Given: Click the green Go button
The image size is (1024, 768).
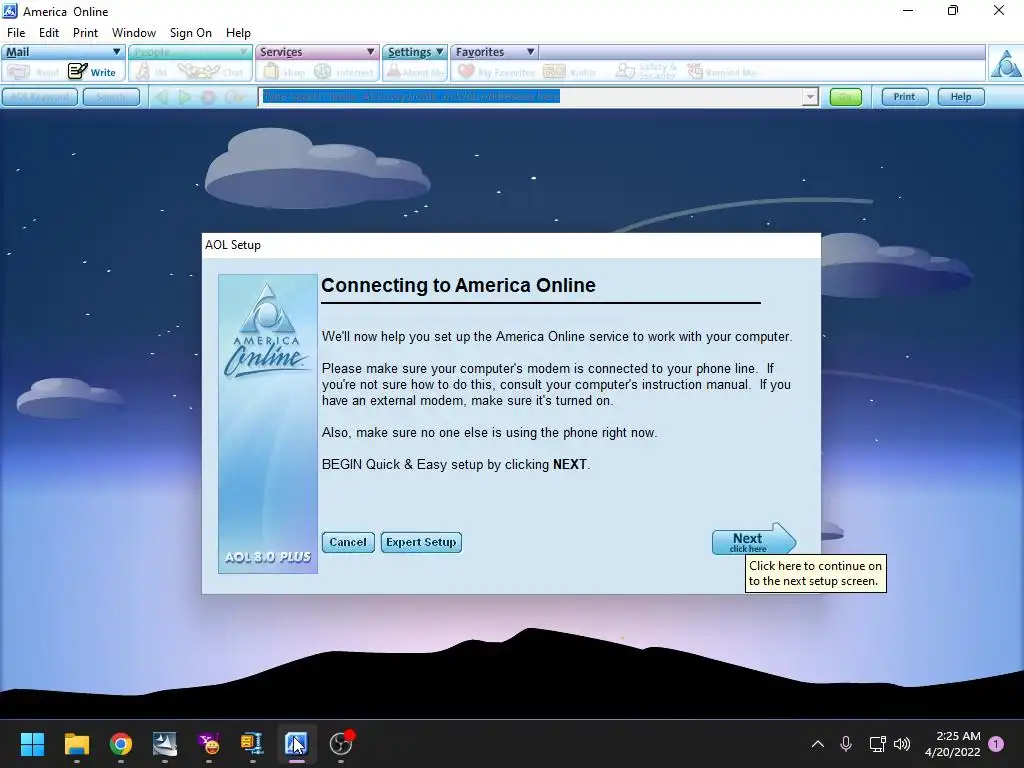Looking at the screenshot, I should coord(846,97).
